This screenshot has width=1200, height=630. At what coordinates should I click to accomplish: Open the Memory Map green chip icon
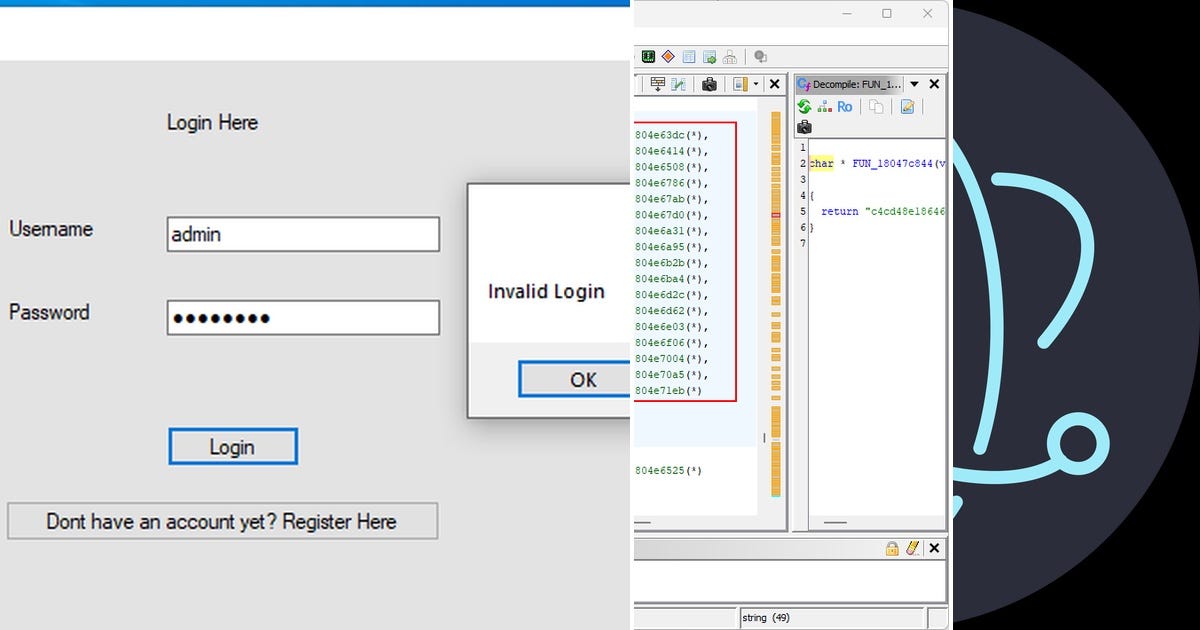pyautogui.click(x=648, y=56)
